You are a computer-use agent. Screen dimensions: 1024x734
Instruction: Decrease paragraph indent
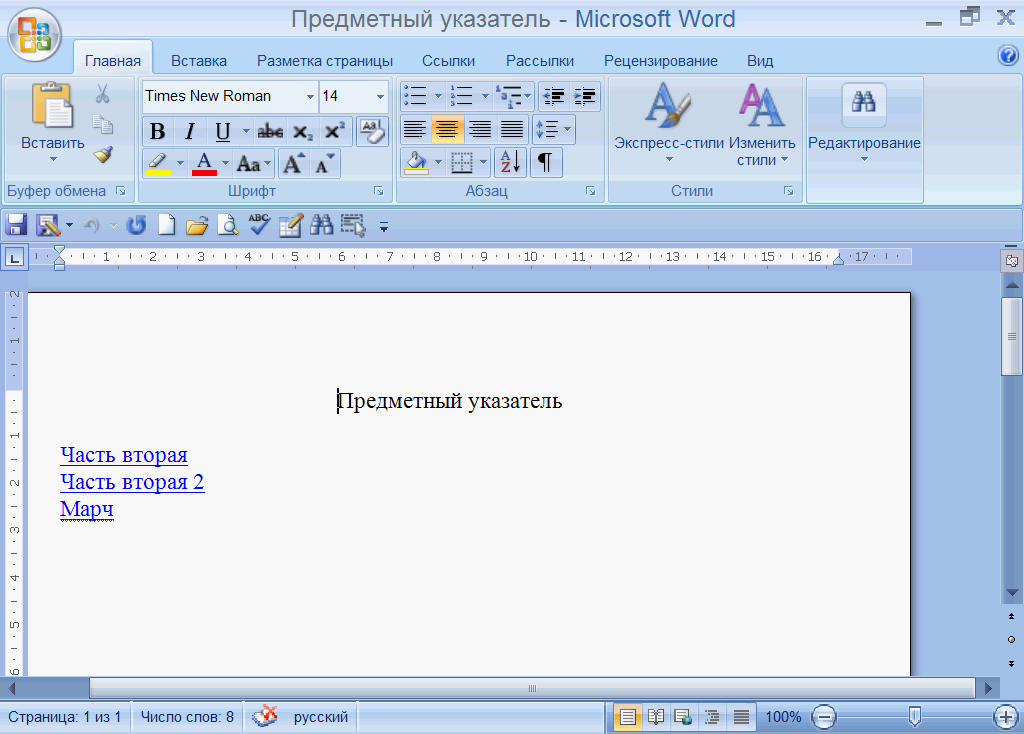click(554, 97)
